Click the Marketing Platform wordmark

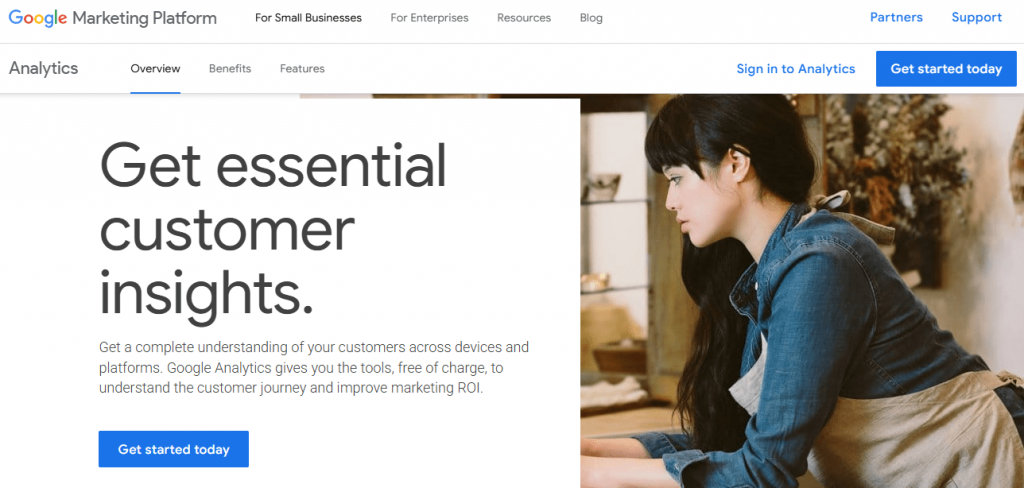pos(144,18)
